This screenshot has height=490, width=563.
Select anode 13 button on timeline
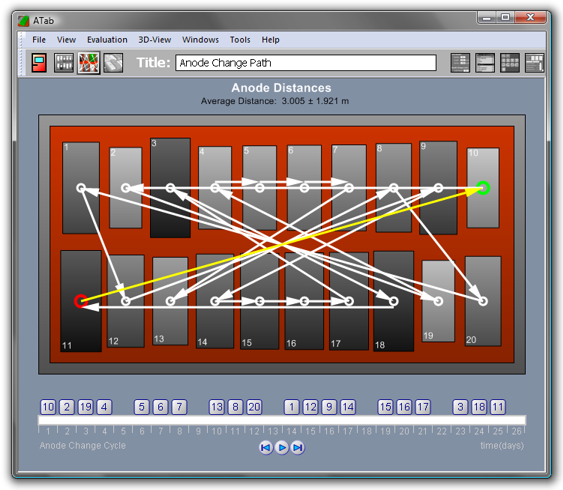pyautogui.click(x=217, y=407)
